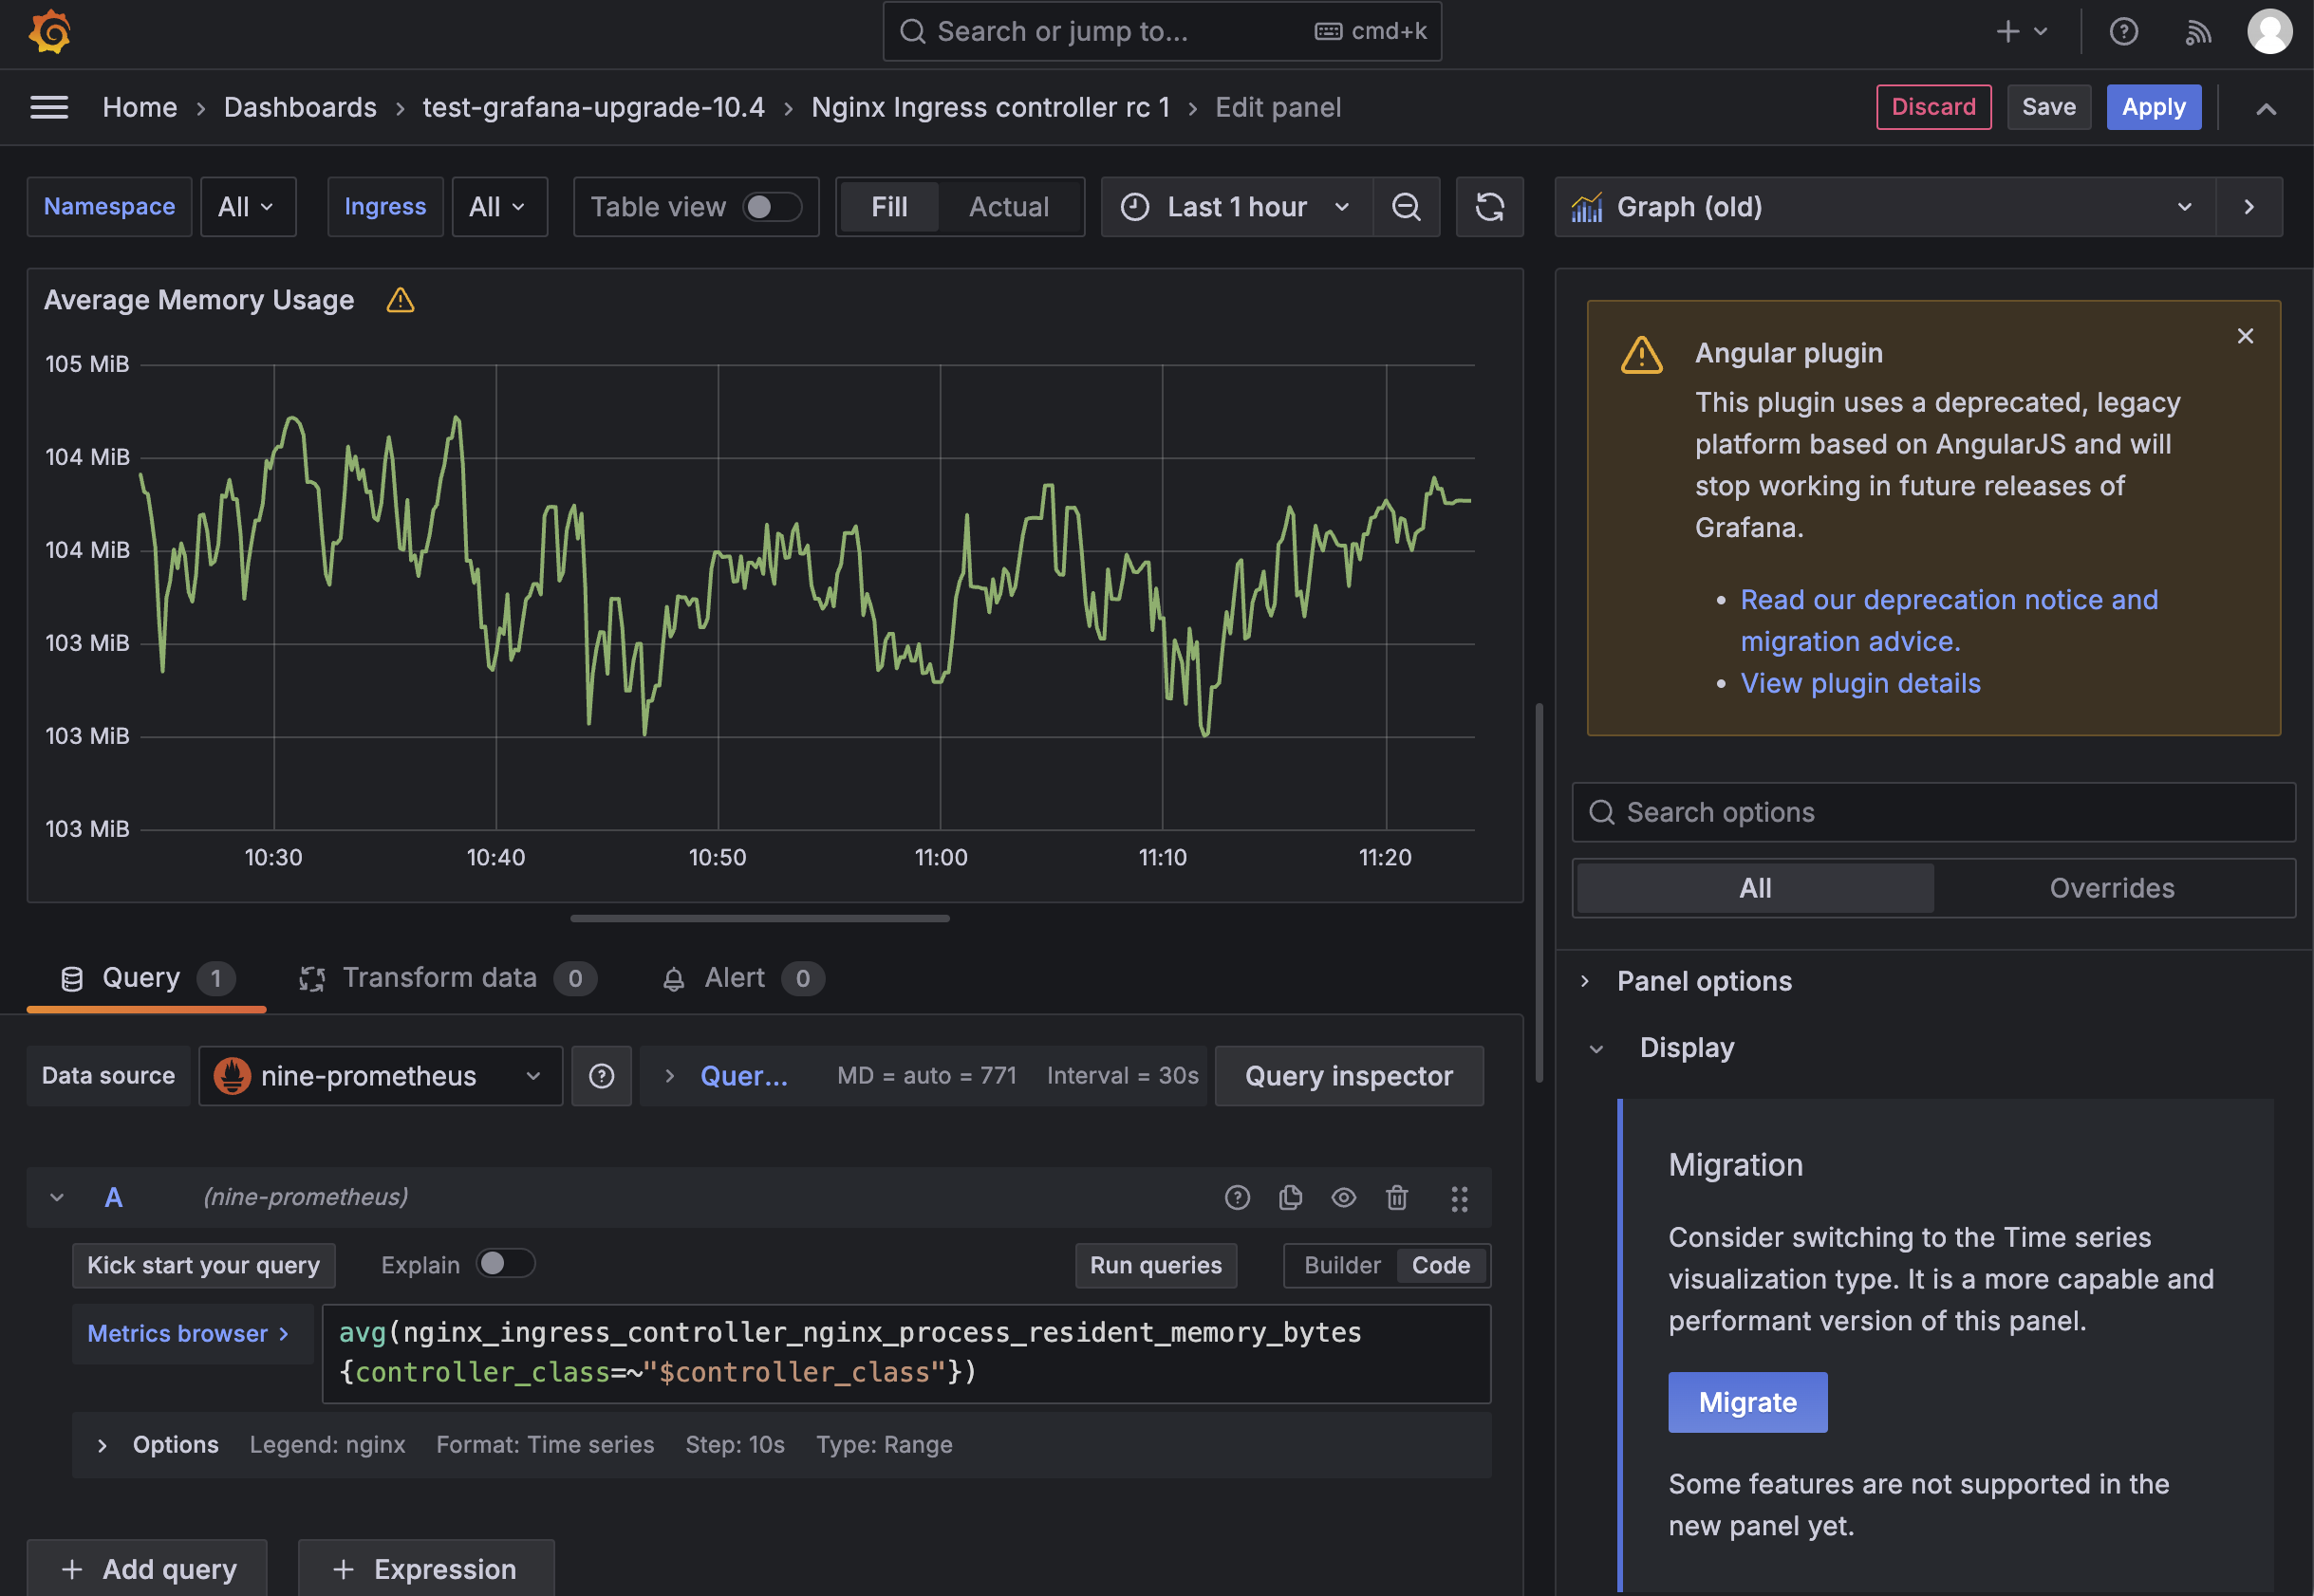Collapse options pane with right chevron
2314x1596 pixels.
point(2249,207)
